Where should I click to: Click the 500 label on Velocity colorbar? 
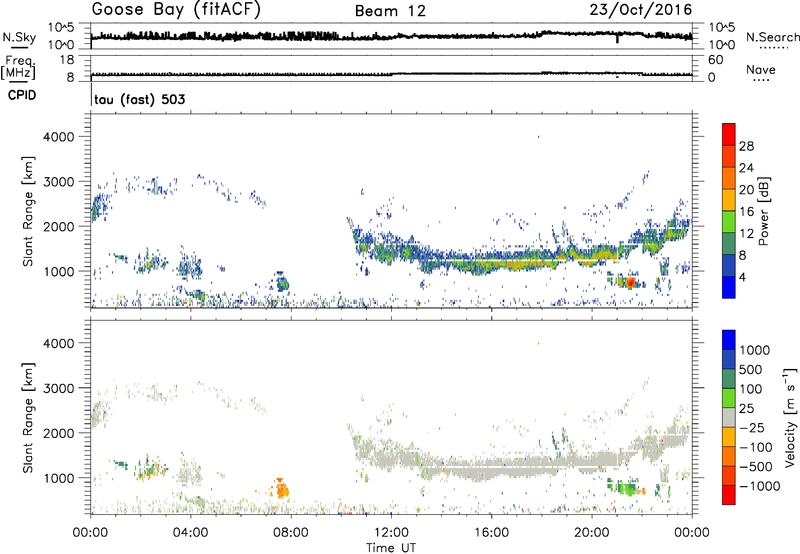(x=751, y=370)
